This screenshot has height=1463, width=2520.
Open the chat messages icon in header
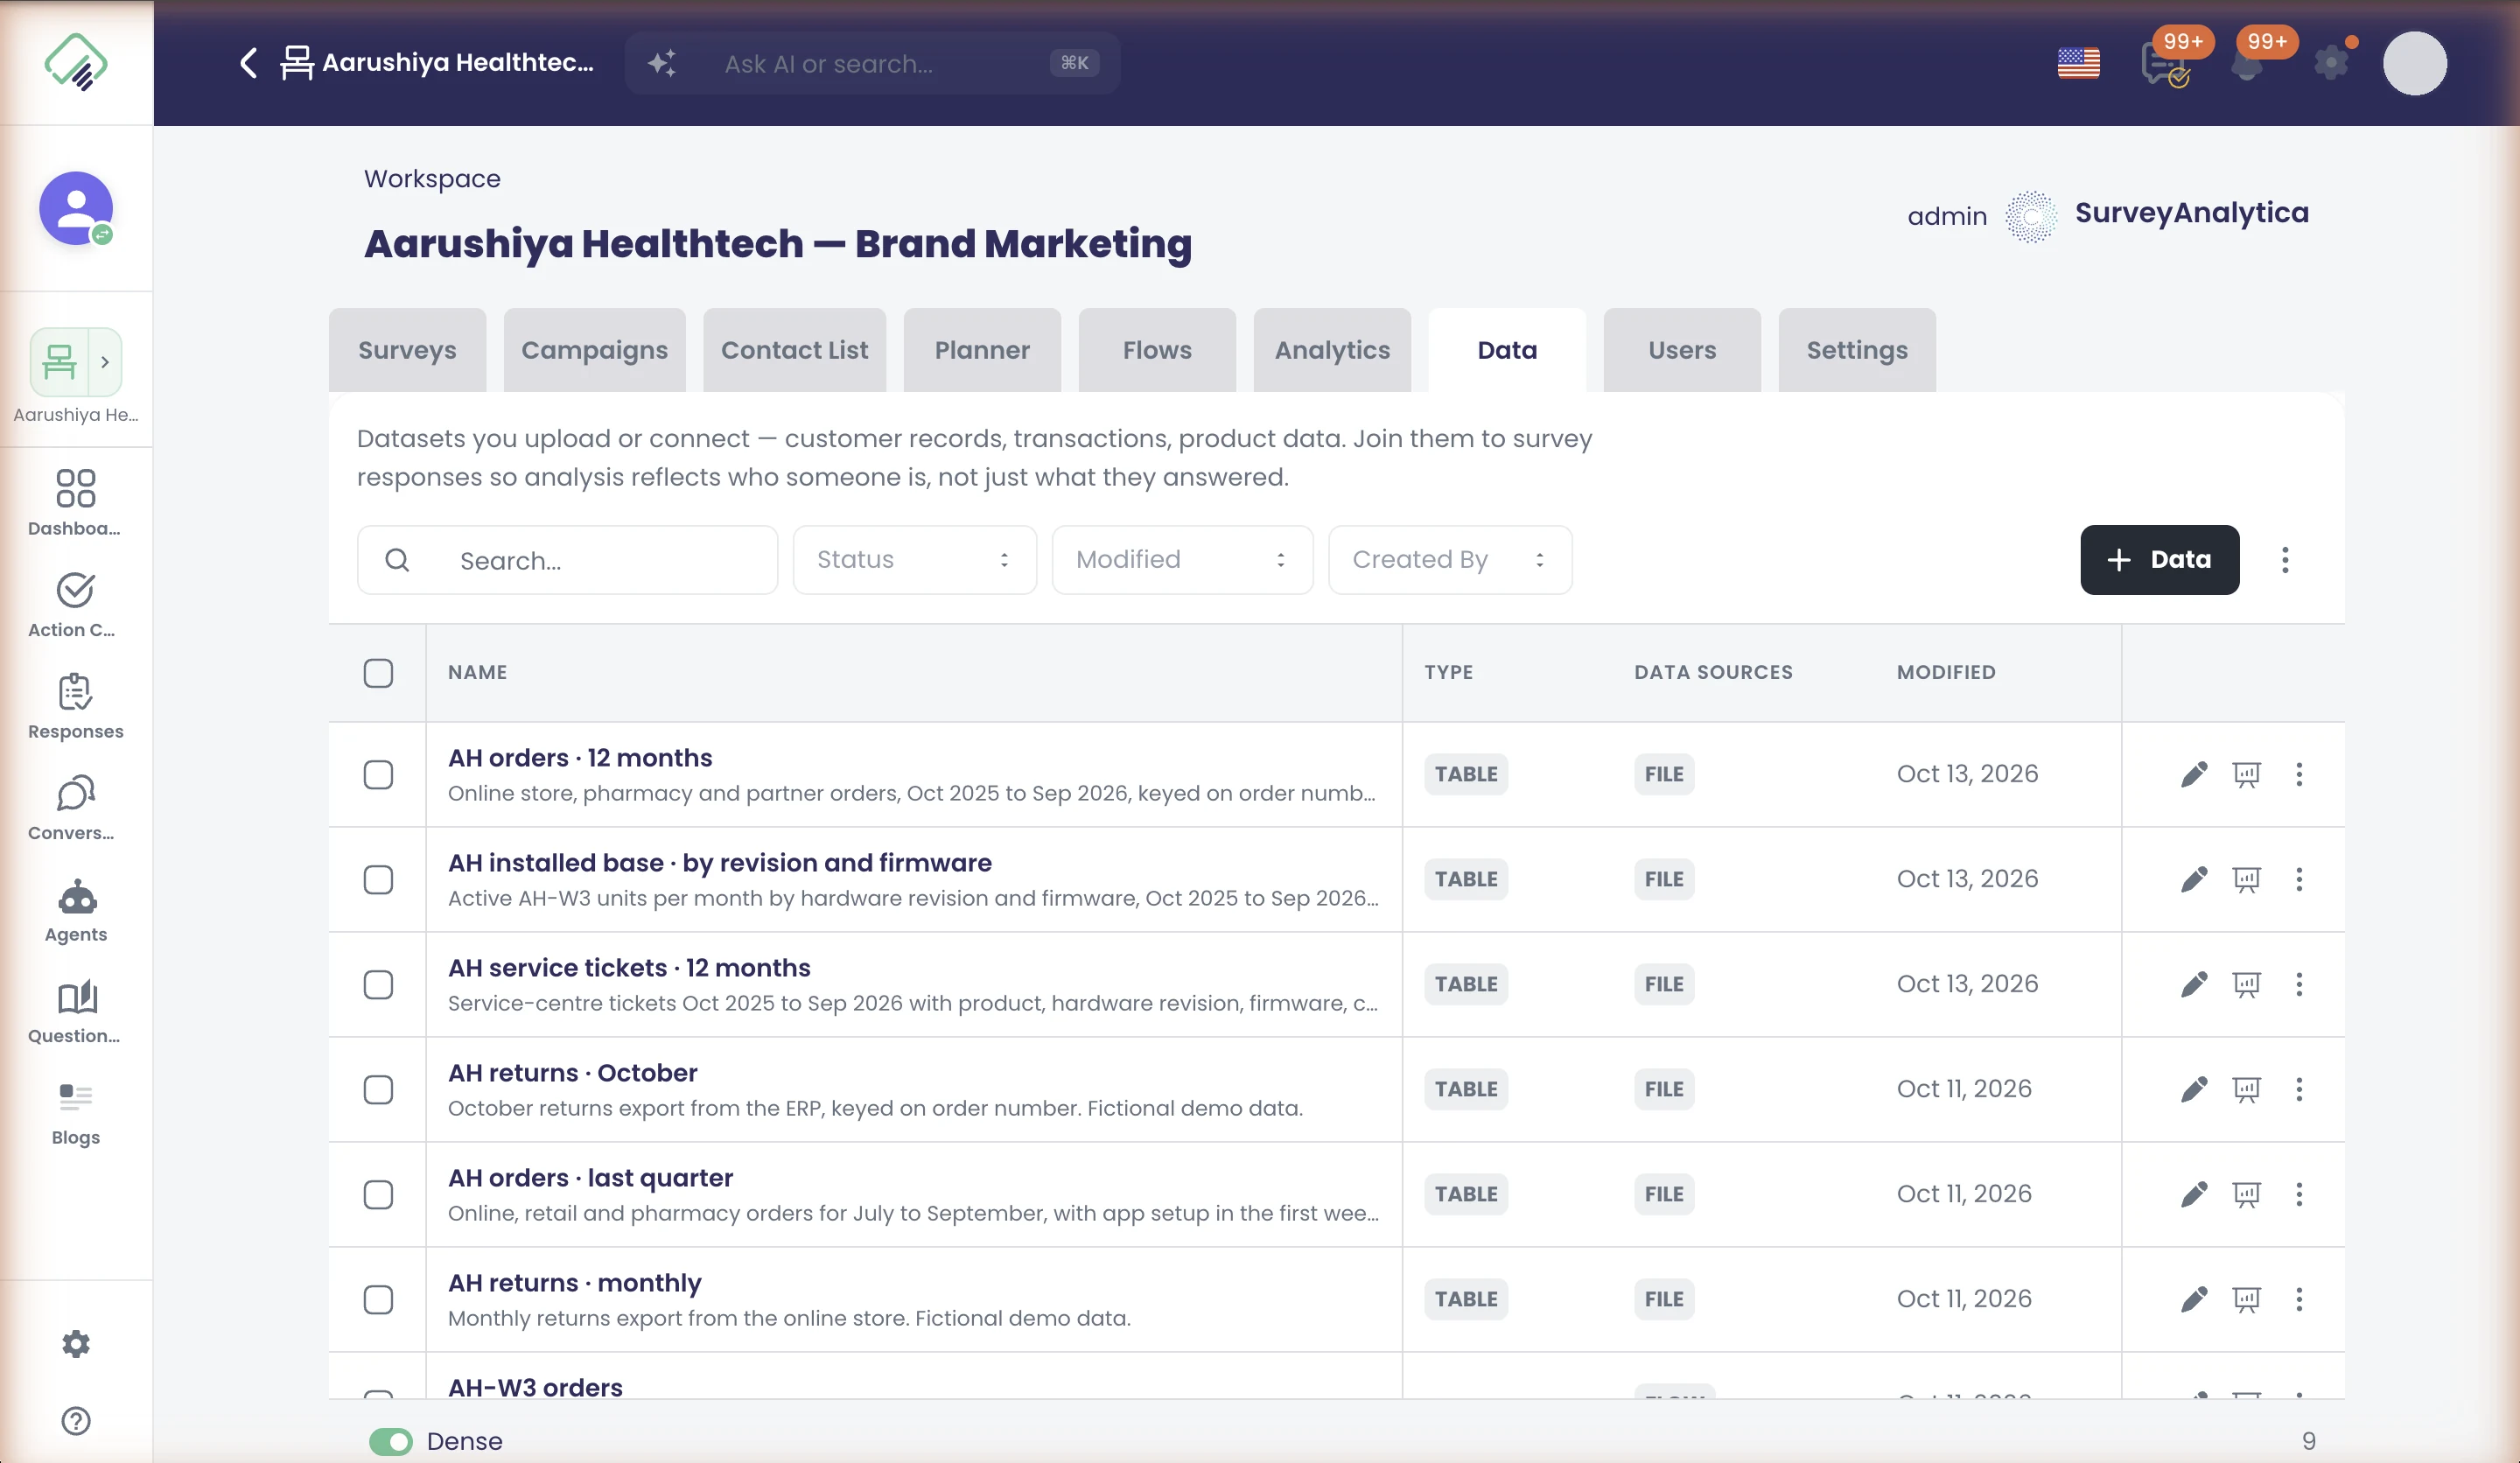point(2163,65)
